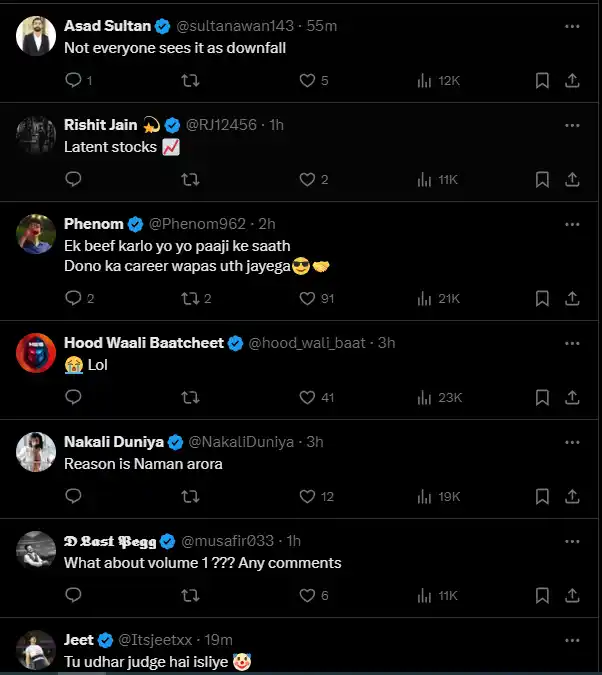Image resolution: width=602 pixels, height=675 pixels.
Task: Share Rishit Jain's tweet
Action: pos(573,179)
